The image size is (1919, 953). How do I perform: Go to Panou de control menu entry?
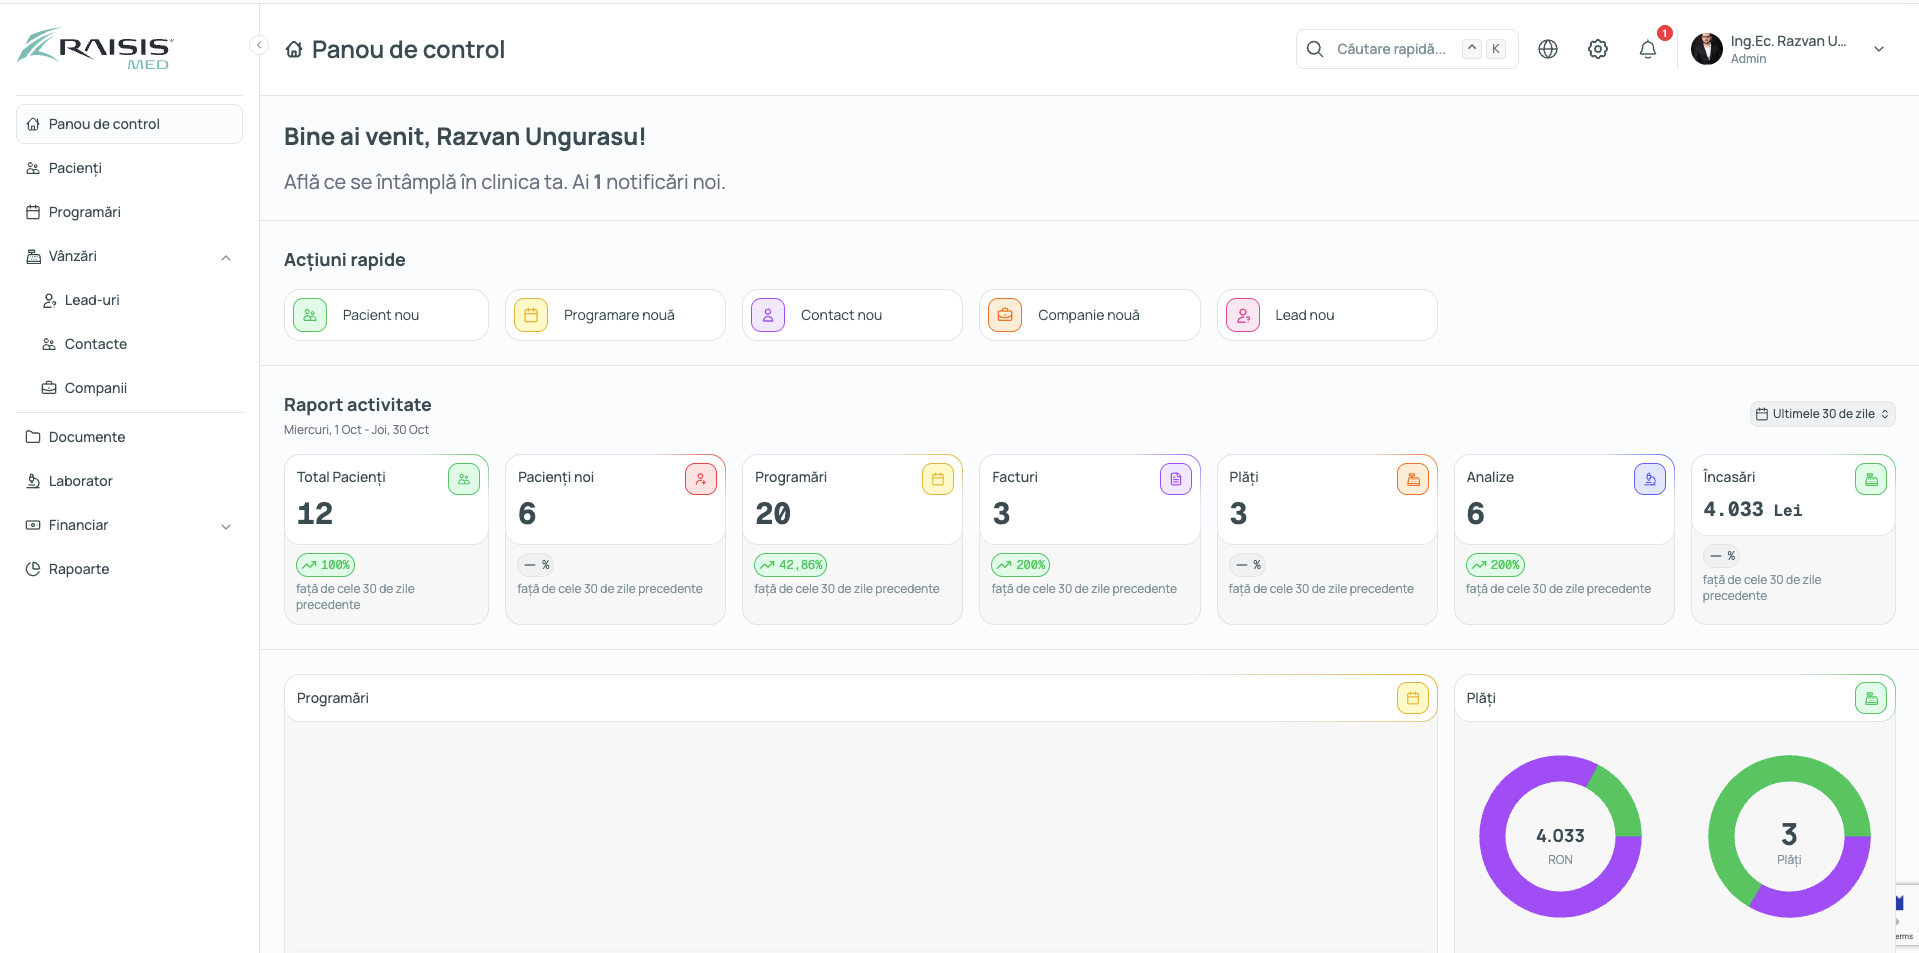[x=104, y=123]
